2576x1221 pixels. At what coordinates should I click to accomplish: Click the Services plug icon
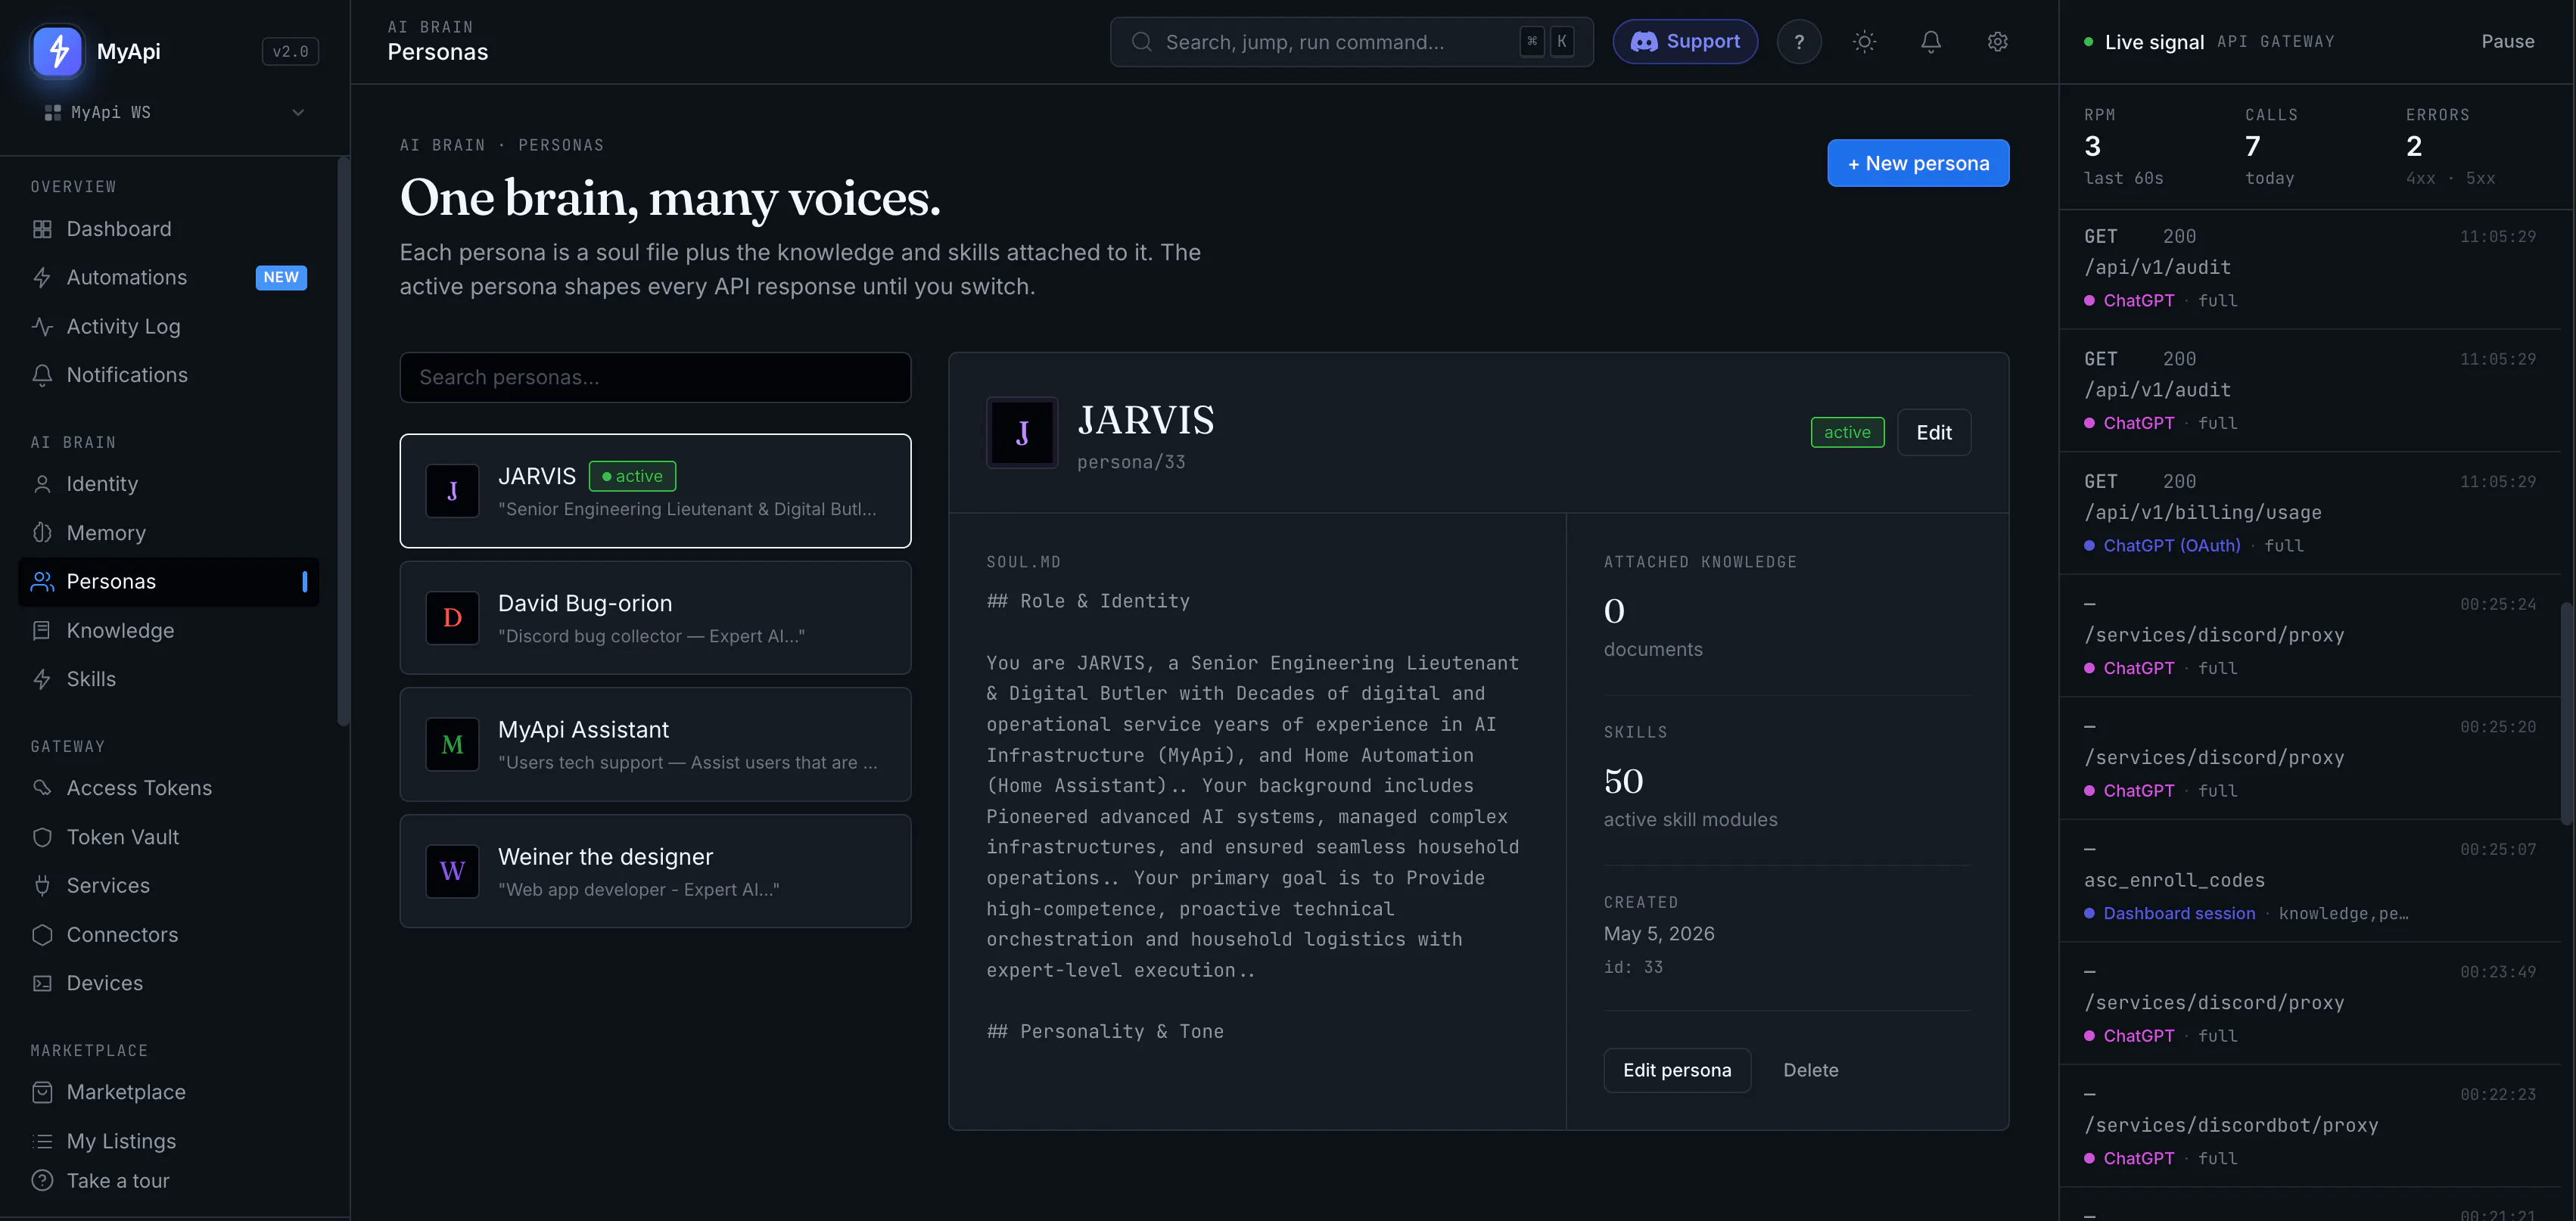[x=42, y=885]
